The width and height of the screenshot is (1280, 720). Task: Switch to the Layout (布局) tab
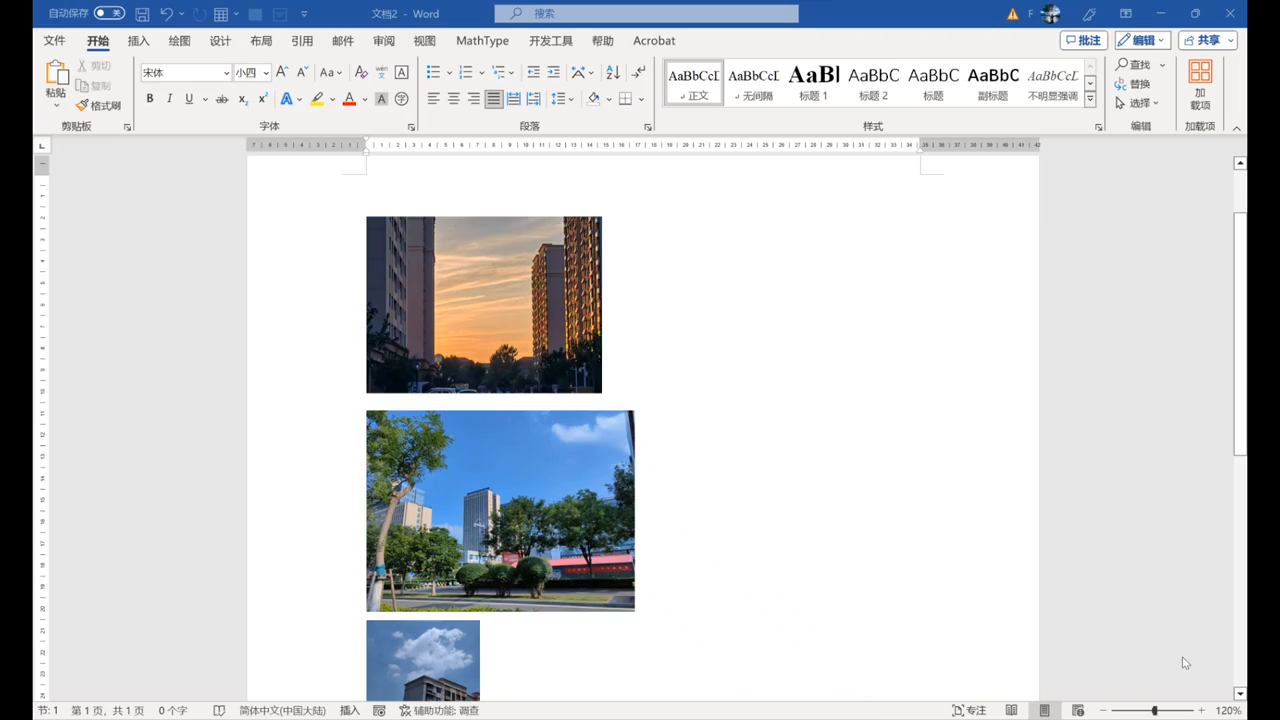coord(261,41)
